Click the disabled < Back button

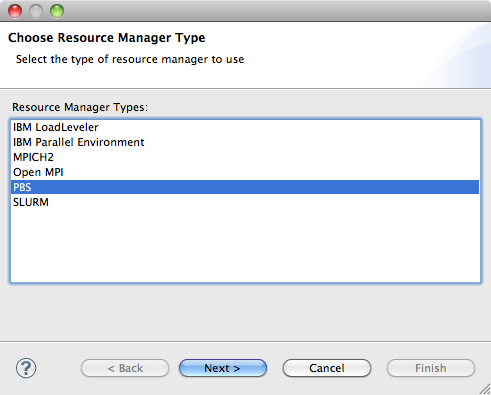click(125, 368)
